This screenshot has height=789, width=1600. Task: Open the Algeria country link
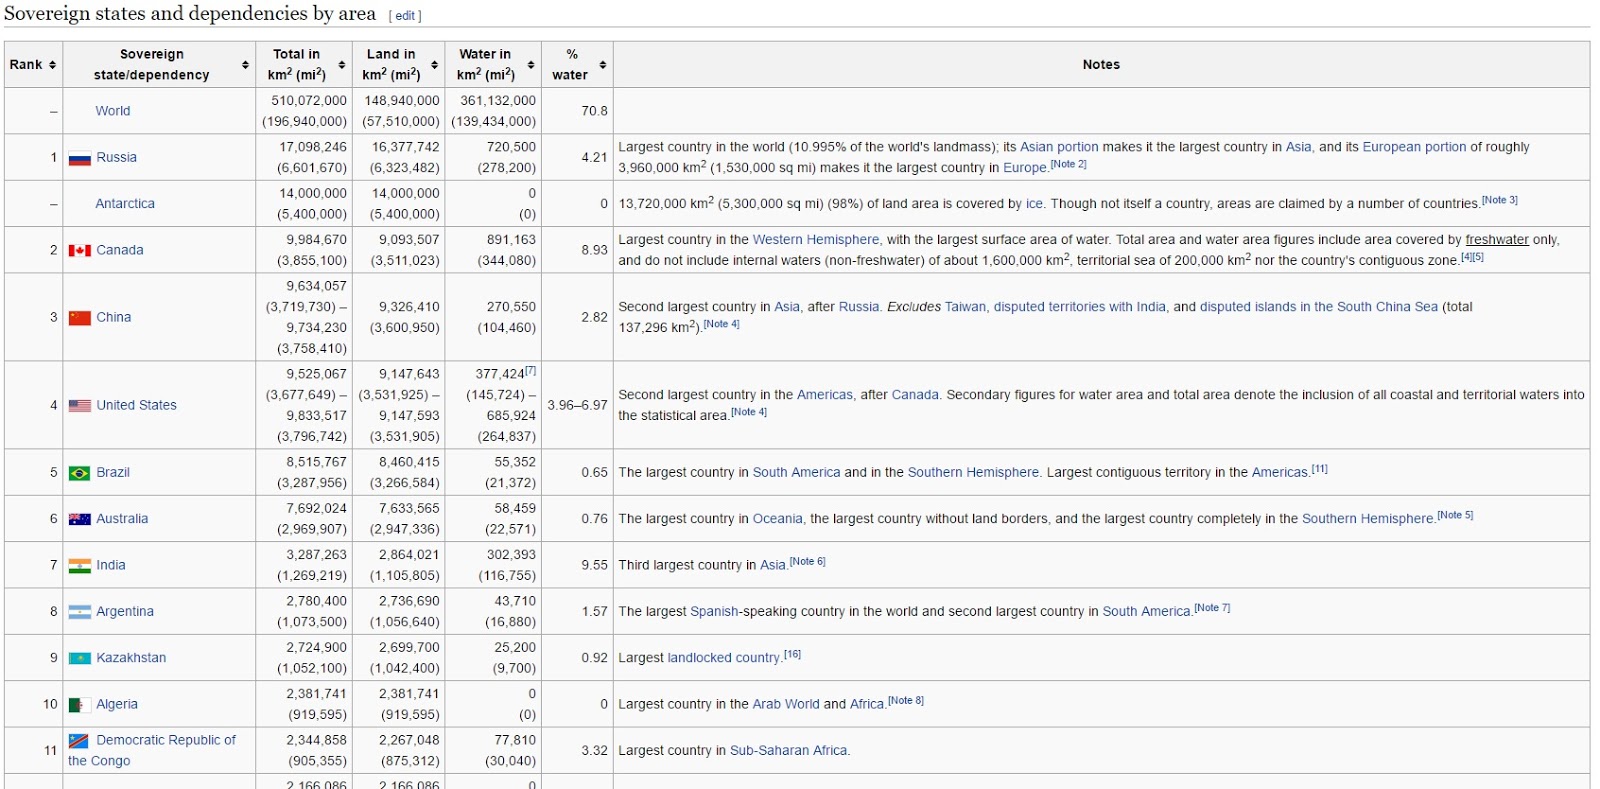(x=117, y=704)
